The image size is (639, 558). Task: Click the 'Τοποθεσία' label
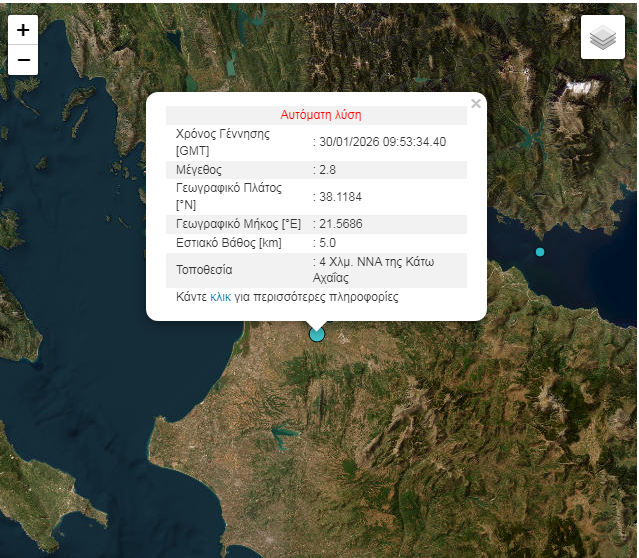[204, 270]
